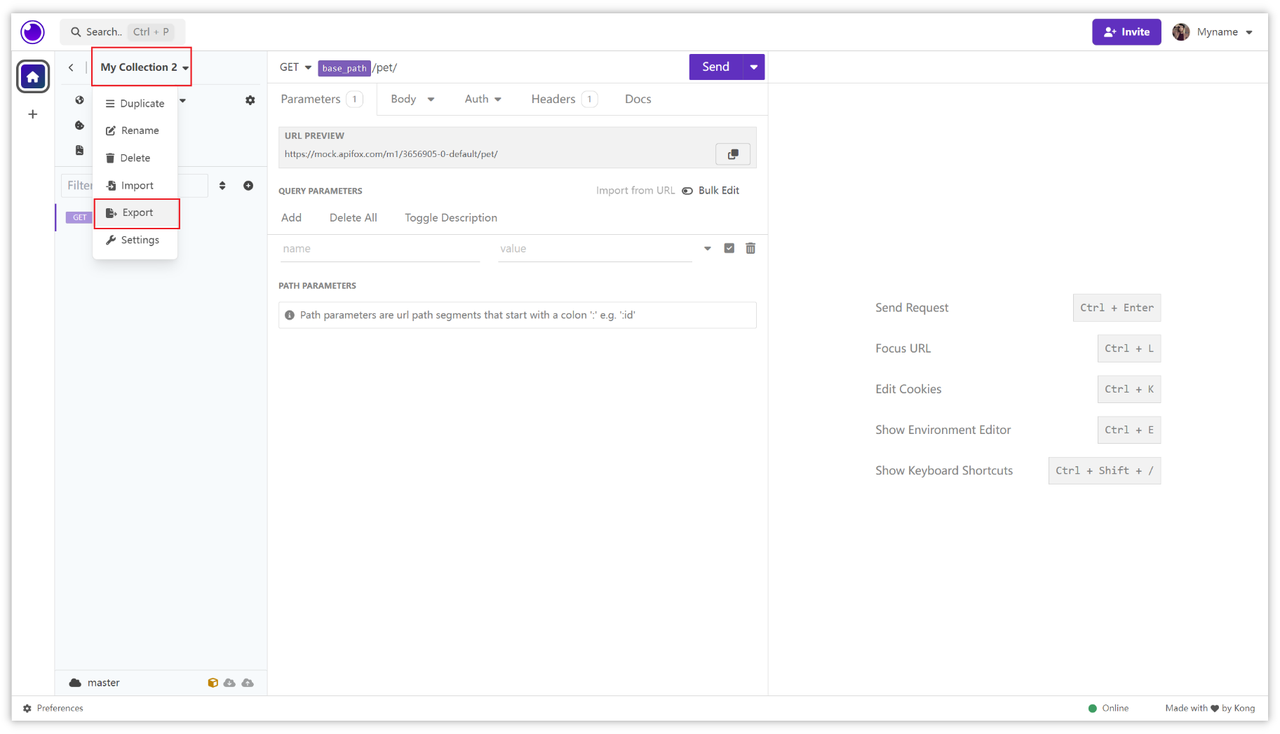Toggle Bulk Edit switch
This screenshot has width=1280, height=734.
click(687, 191)
